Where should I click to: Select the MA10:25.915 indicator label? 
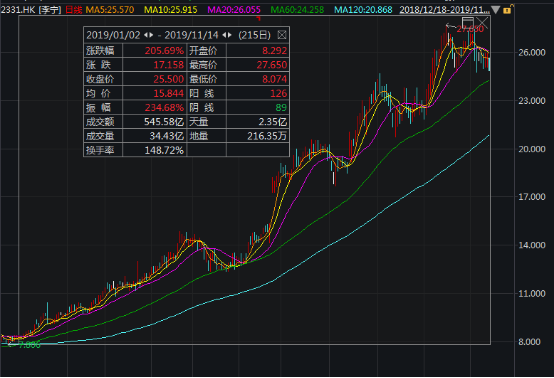point(170,10)
